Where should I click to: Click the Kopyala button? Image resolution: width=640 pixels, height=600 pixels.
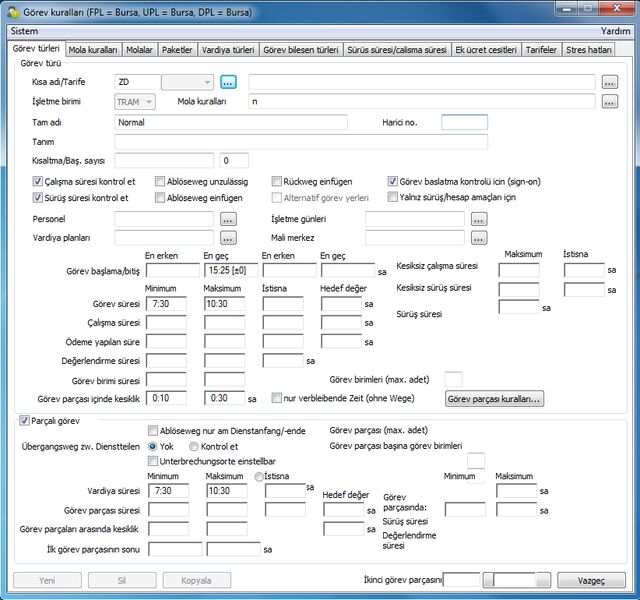tap(197, 580)
